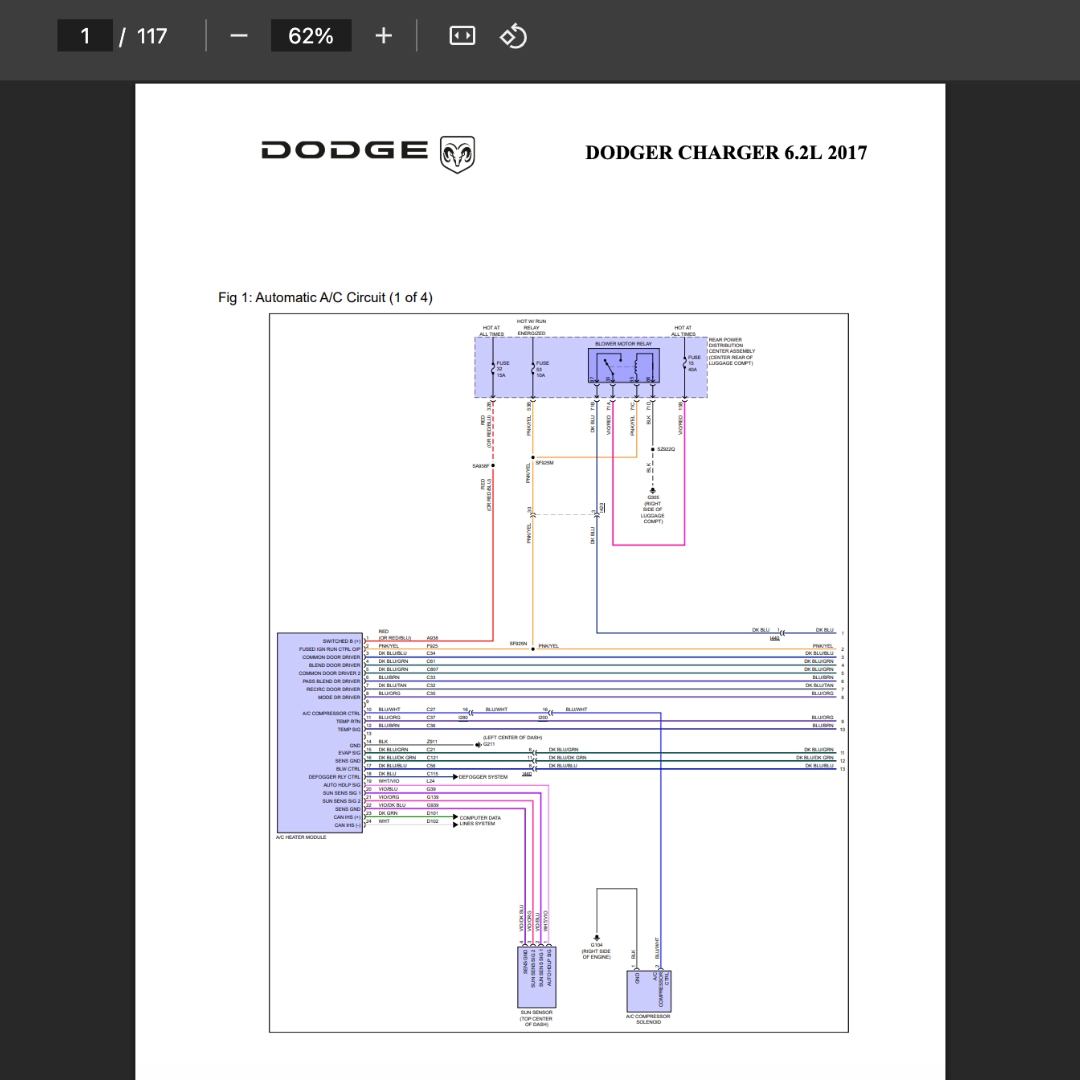Image resolution: width=1080 pixels, height=1080 pixels.
Task: Click the 'G305 (RIGHT SIDE OF LUGGAGE COMPT)' label
Action: (x=653, y=509)
